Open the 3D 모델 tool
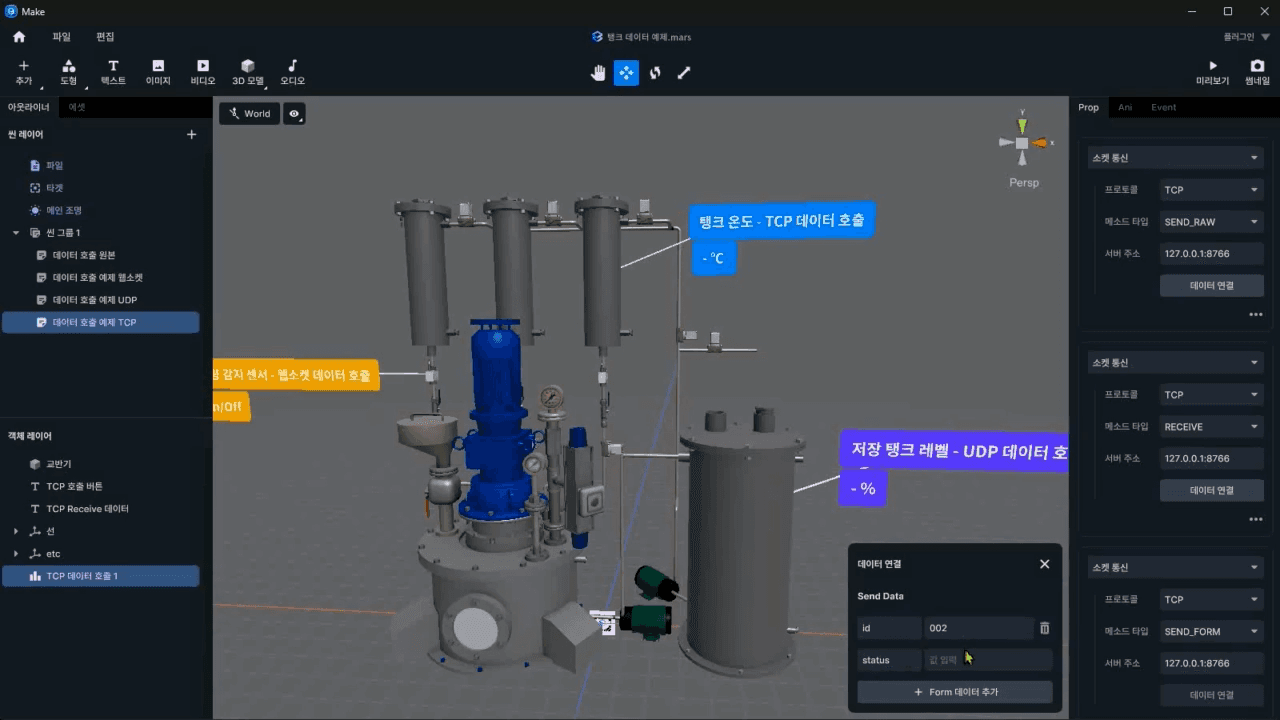The image size is (1280, 720). coord(248,72)
